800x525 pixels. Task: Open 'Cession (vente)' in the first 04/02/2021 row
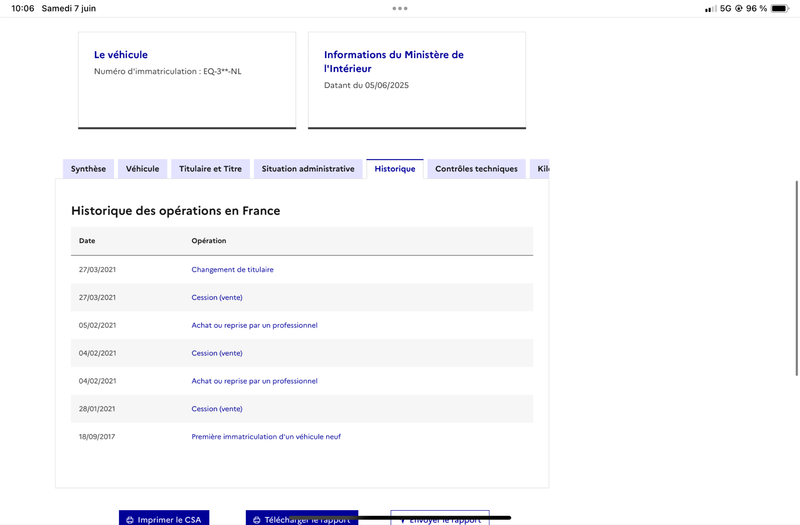pyautogui.click(x=217, y=353)
